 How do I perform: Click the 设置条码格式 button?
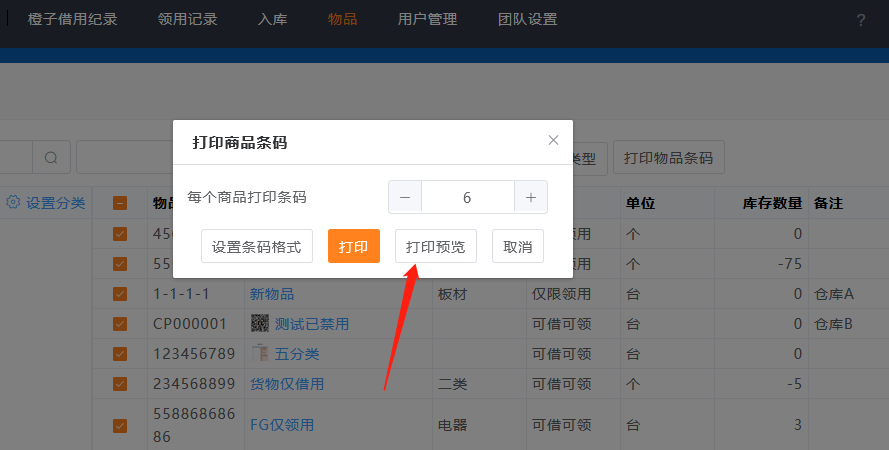click(257, 246)
